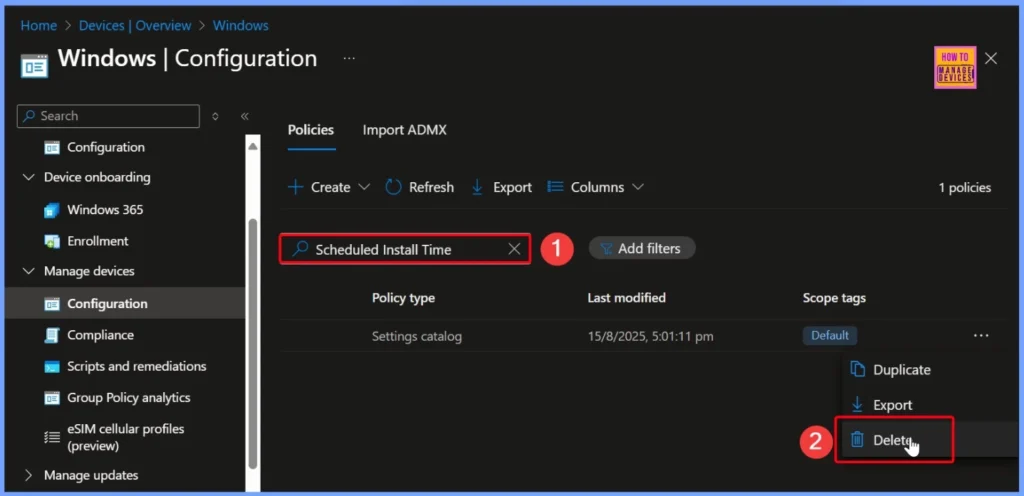This screenshot has width=1024, height=496.
Task: Click the Scheduled Install Time search box
Action: 405,249
